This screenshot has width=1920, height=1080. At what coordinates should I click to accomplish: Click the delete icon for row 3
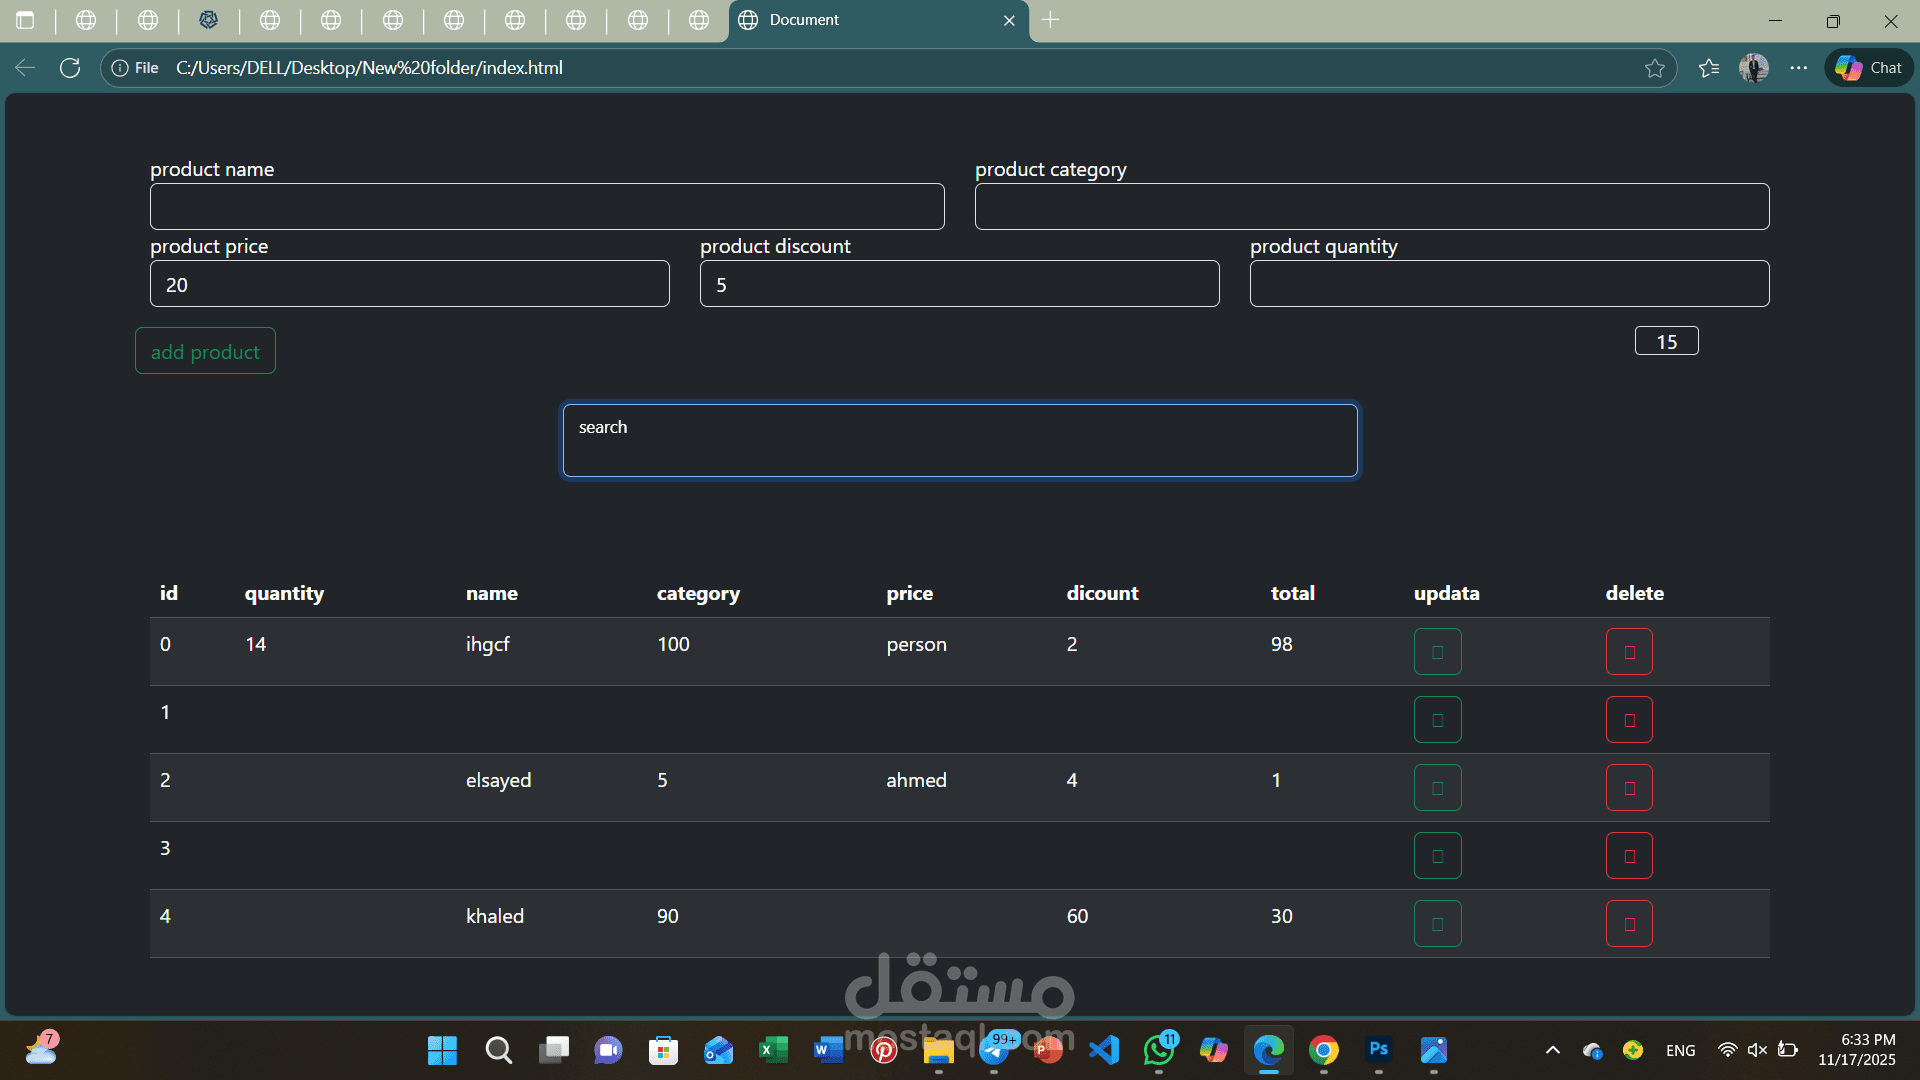(1629, 856)
